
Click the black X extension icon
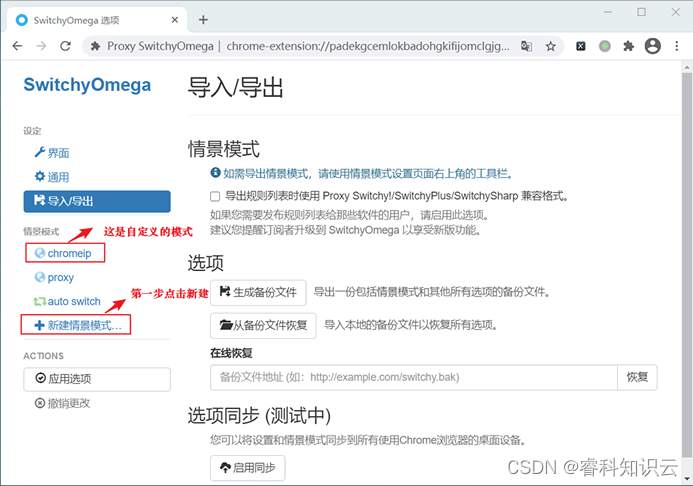pyautogui.click(x=581, y=46)
